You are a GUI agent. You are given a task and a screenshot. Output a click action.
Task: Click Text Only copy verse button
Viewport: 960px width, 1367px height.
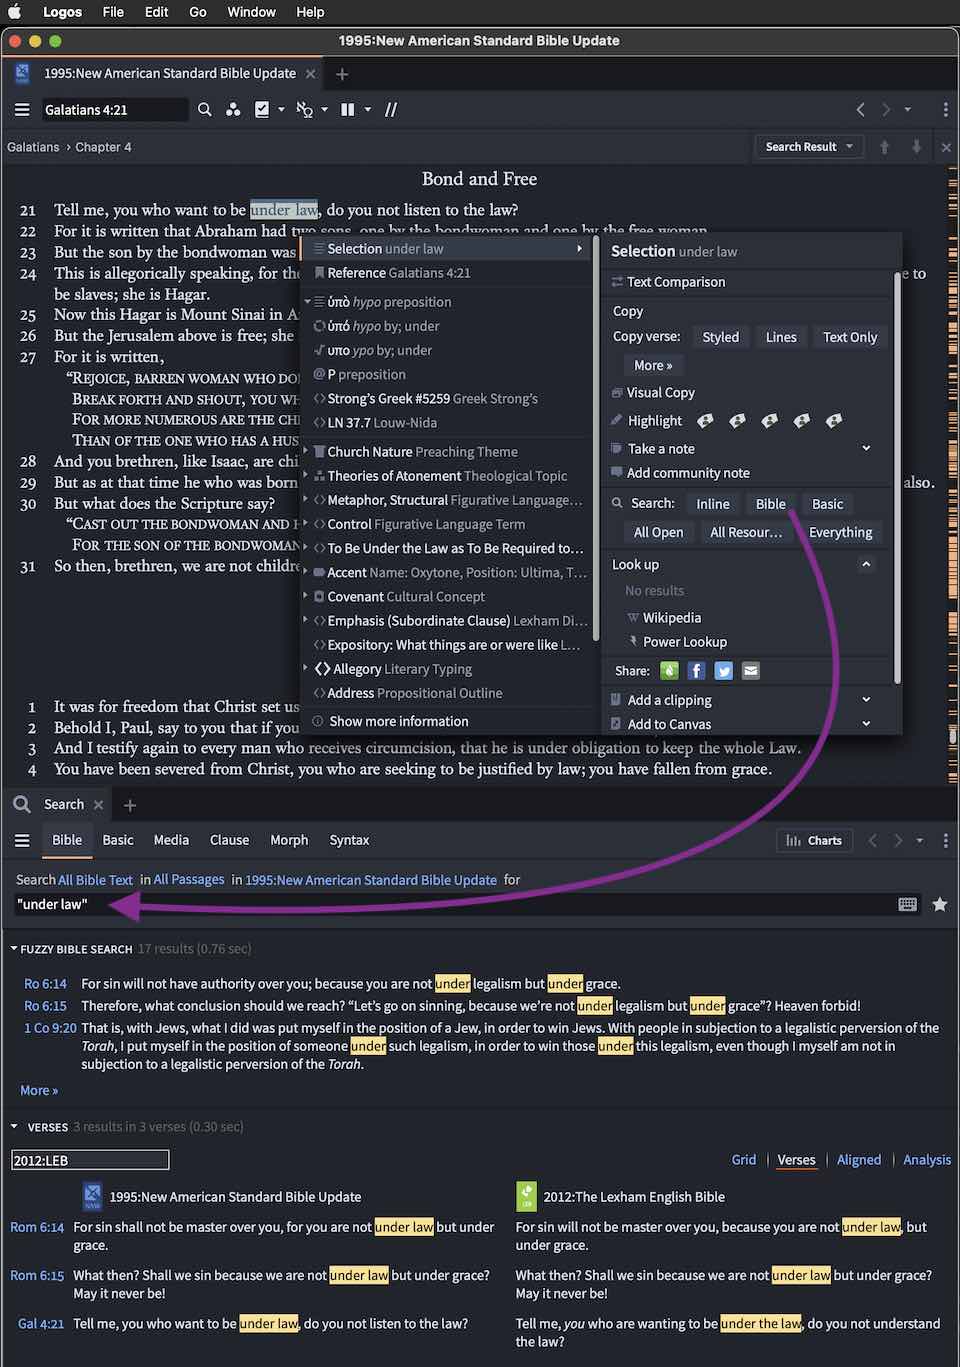pyautogui.click(x=850, y=337)
